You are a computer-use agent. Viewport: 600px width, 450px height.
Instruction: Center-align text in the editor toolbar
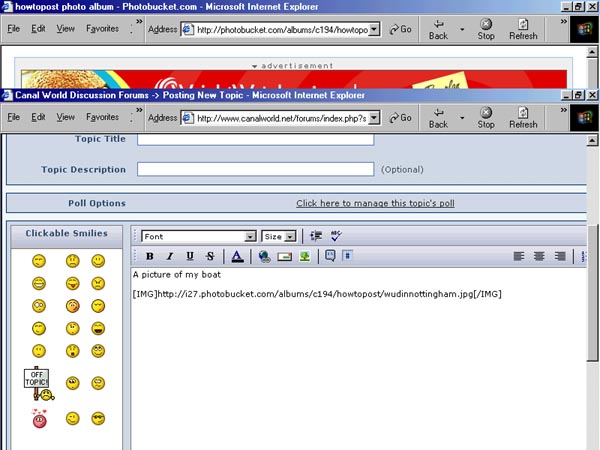pos(539,256)
